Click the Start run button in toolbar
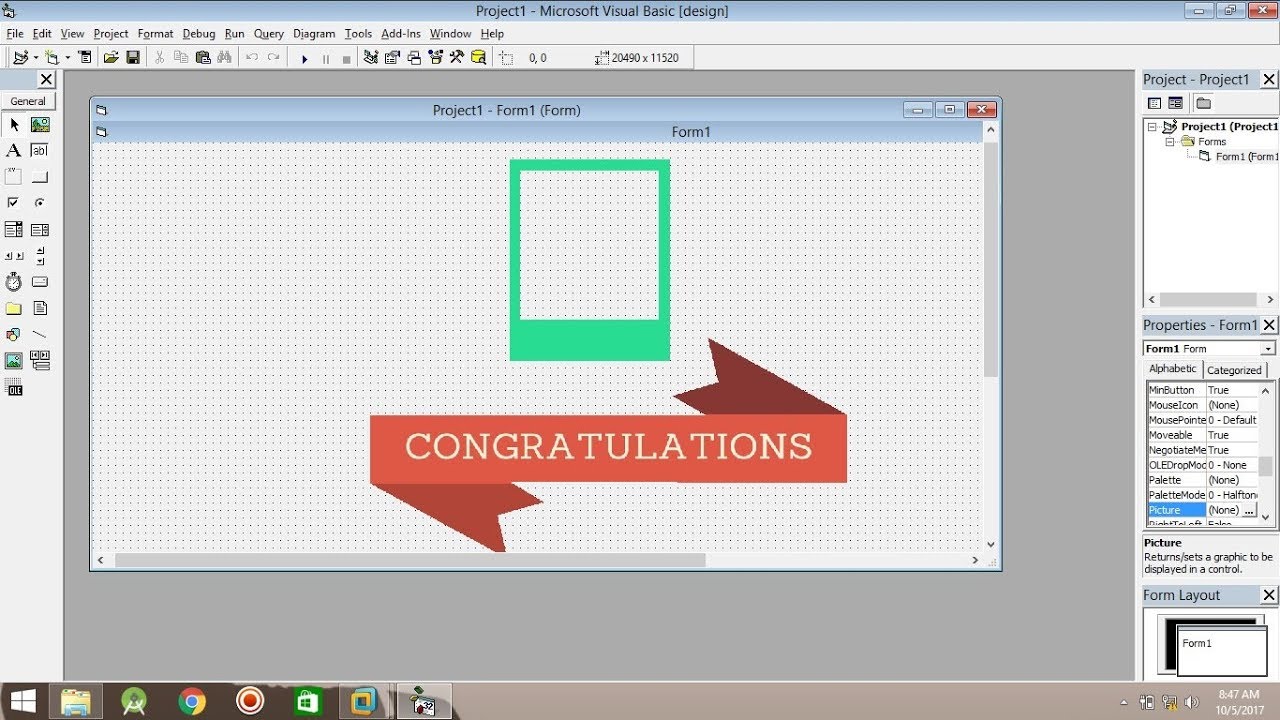The height and width of the screenshot is (720, 1280). [x=304, y=58]
